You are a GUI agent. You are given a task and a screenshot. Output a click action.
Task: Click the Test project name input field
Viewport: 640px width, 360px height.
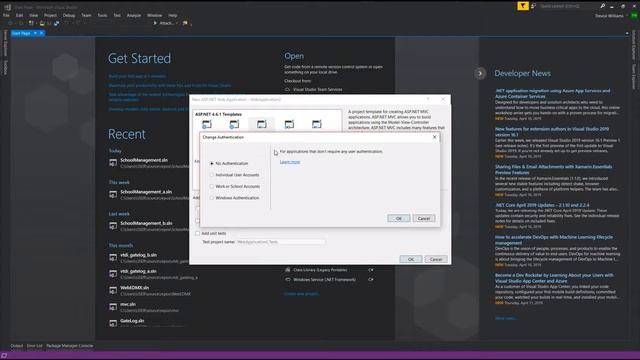[x=281, y=242]
